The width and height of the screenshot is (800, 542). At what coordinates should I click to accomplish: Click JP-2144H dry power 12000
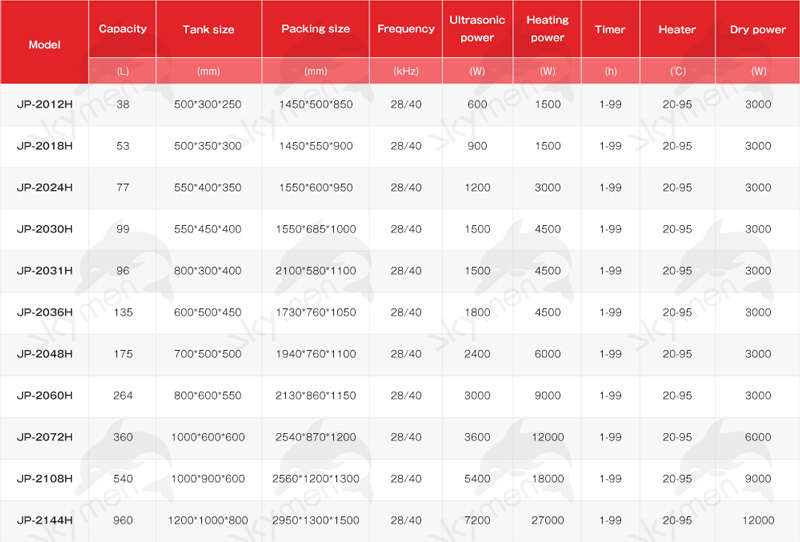tap(758, 520)
